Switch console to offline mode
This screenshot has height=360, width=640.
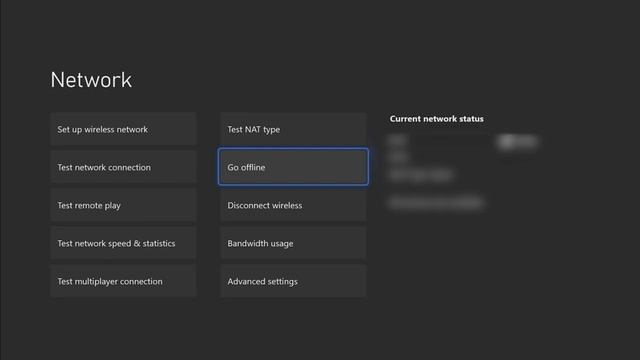pos(293,167)
